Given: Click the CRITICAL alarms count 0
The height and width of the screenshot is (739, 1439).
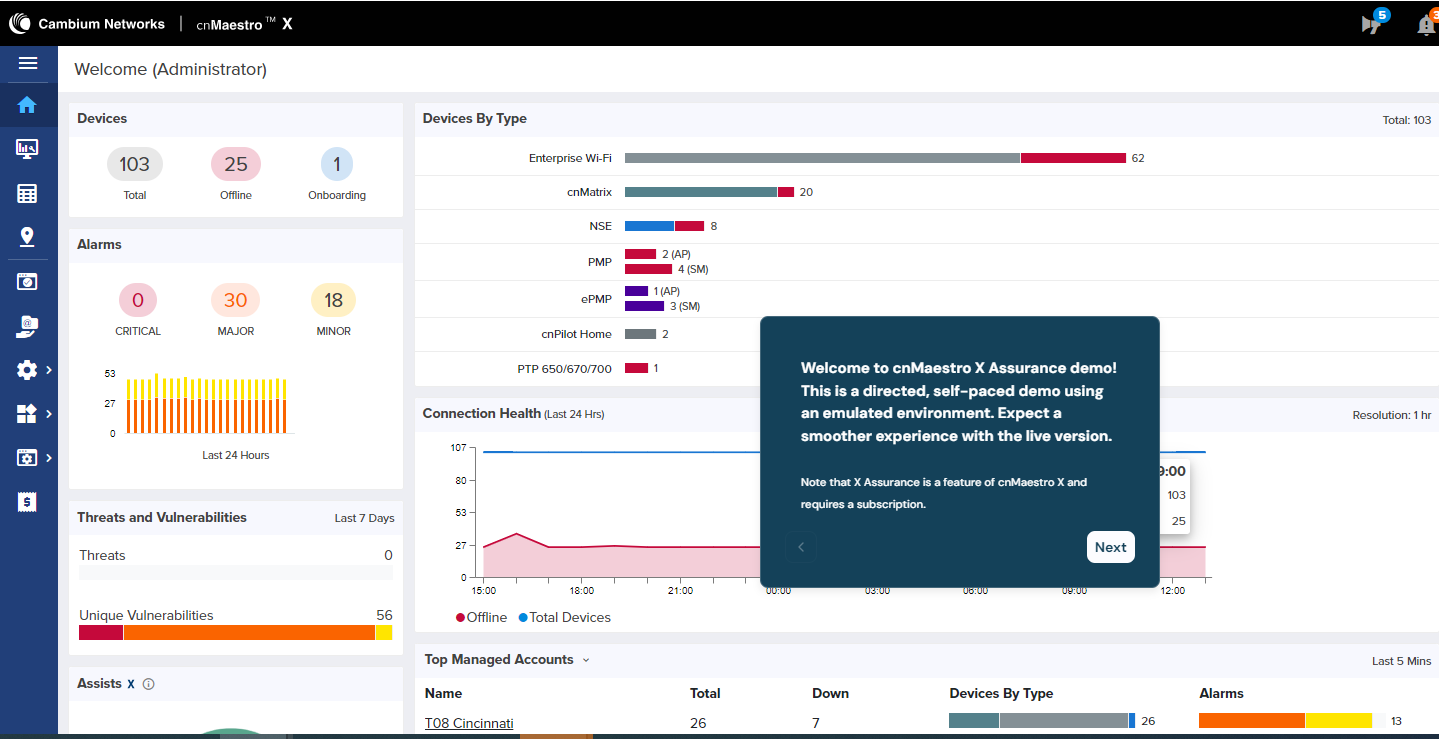Looking at the screenshot, I should pos(138,300).
